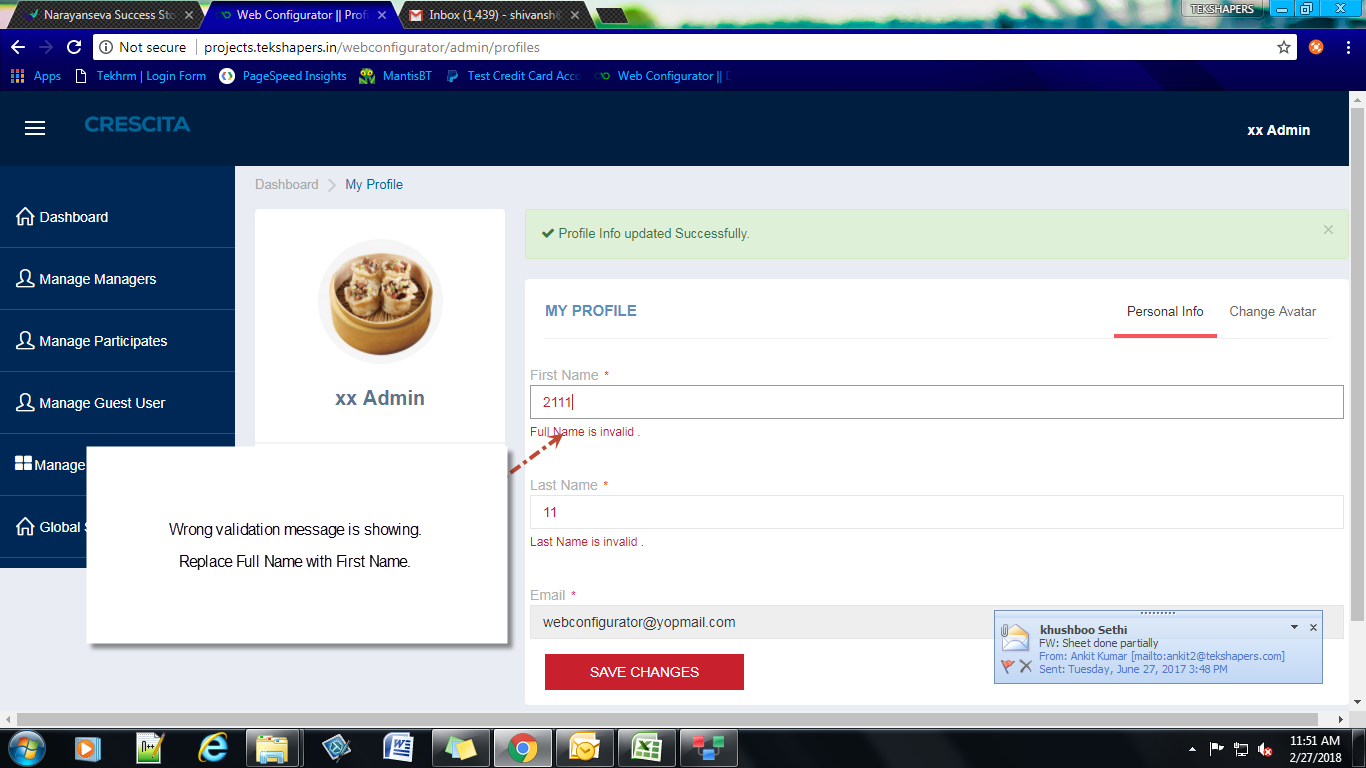Click the address bar URL

tap(372, 47)
